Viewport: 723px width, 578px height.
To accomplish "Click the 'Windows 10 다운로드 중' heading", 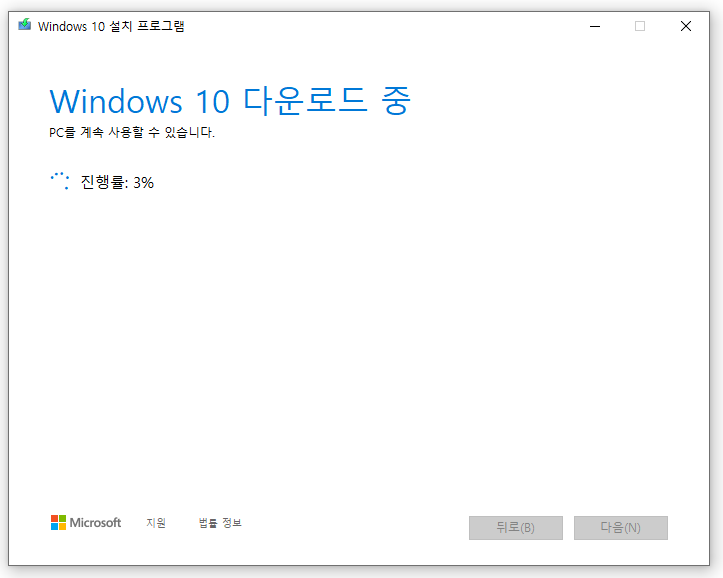I will pos(230,100).
